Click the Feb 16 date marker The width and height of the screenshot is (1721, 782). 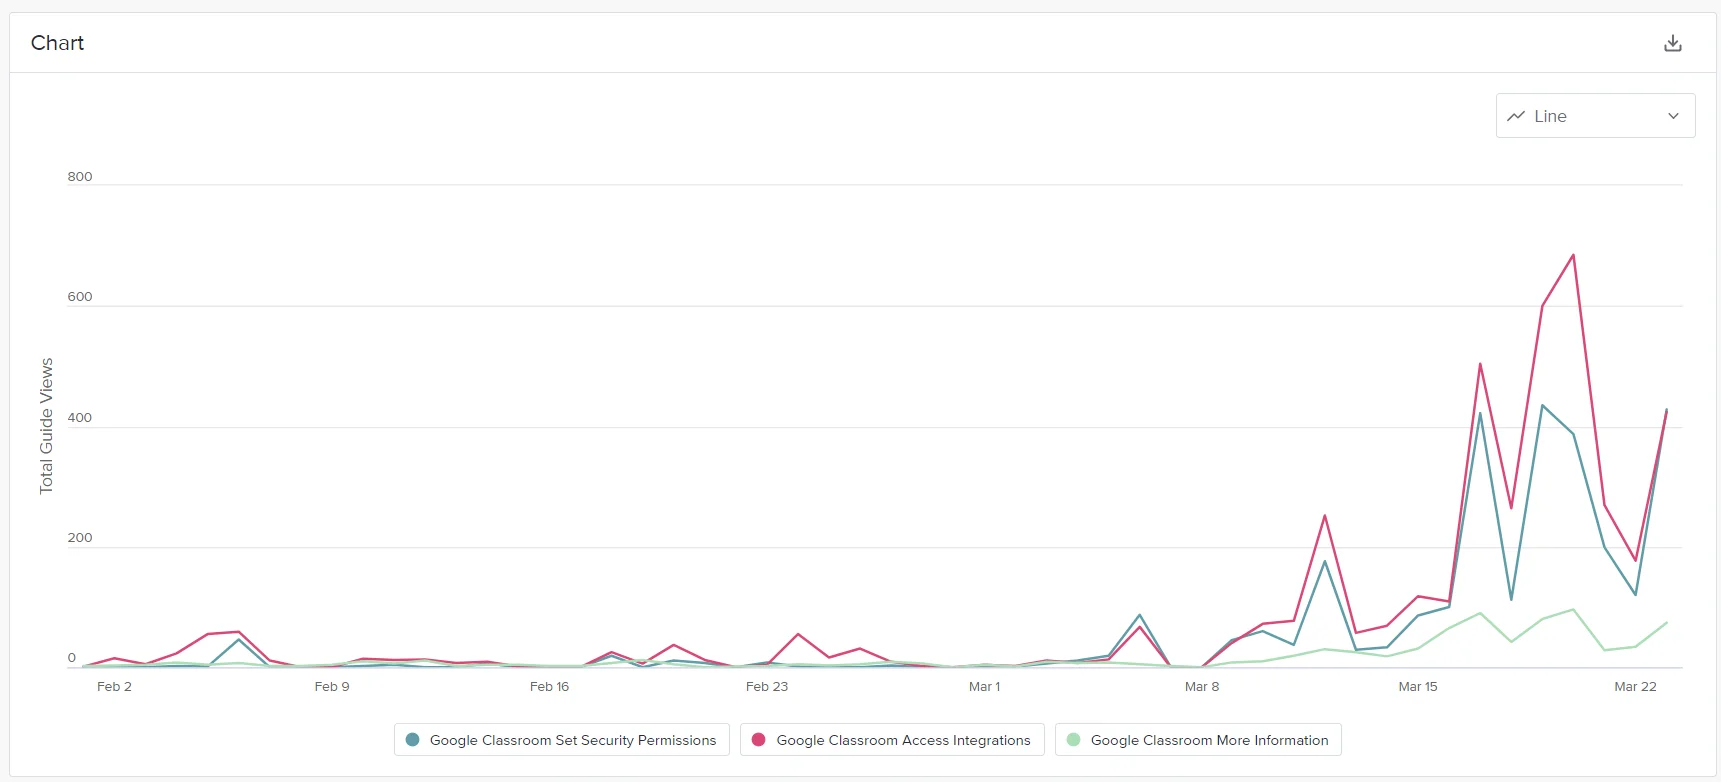(x=549, y=686)
